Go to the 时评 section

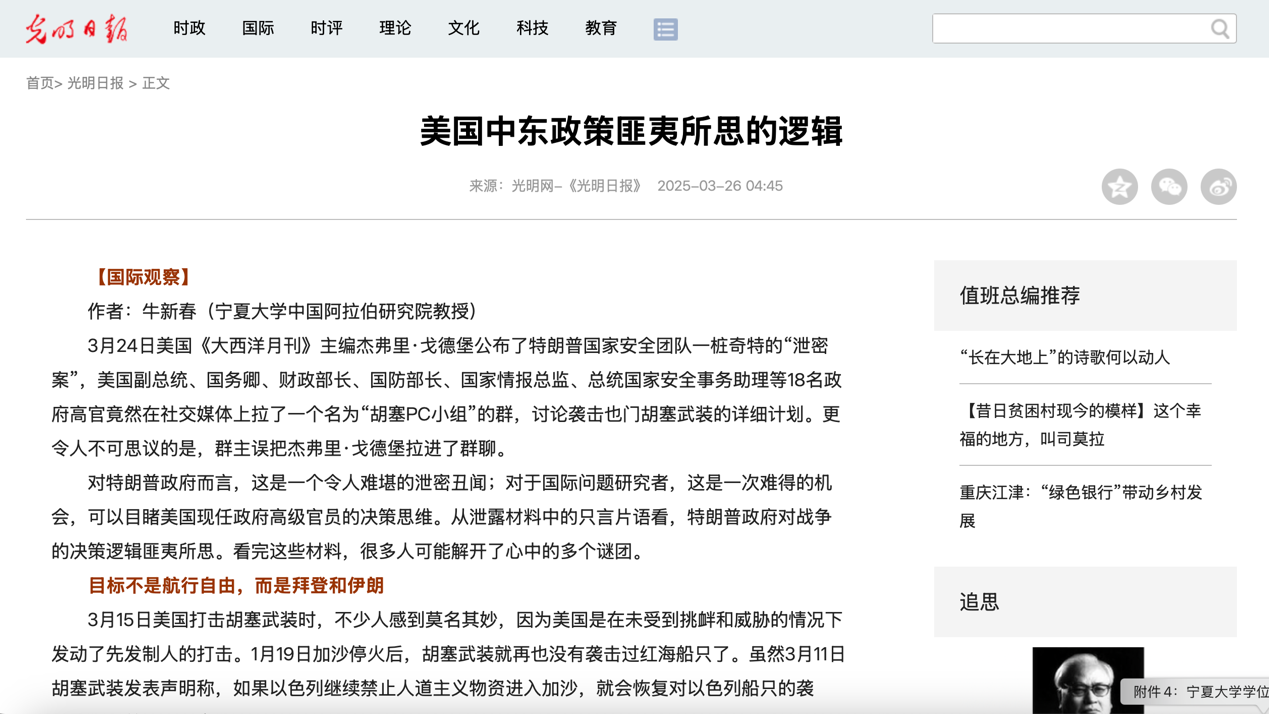pyautogui.click(x=326, y=29)
